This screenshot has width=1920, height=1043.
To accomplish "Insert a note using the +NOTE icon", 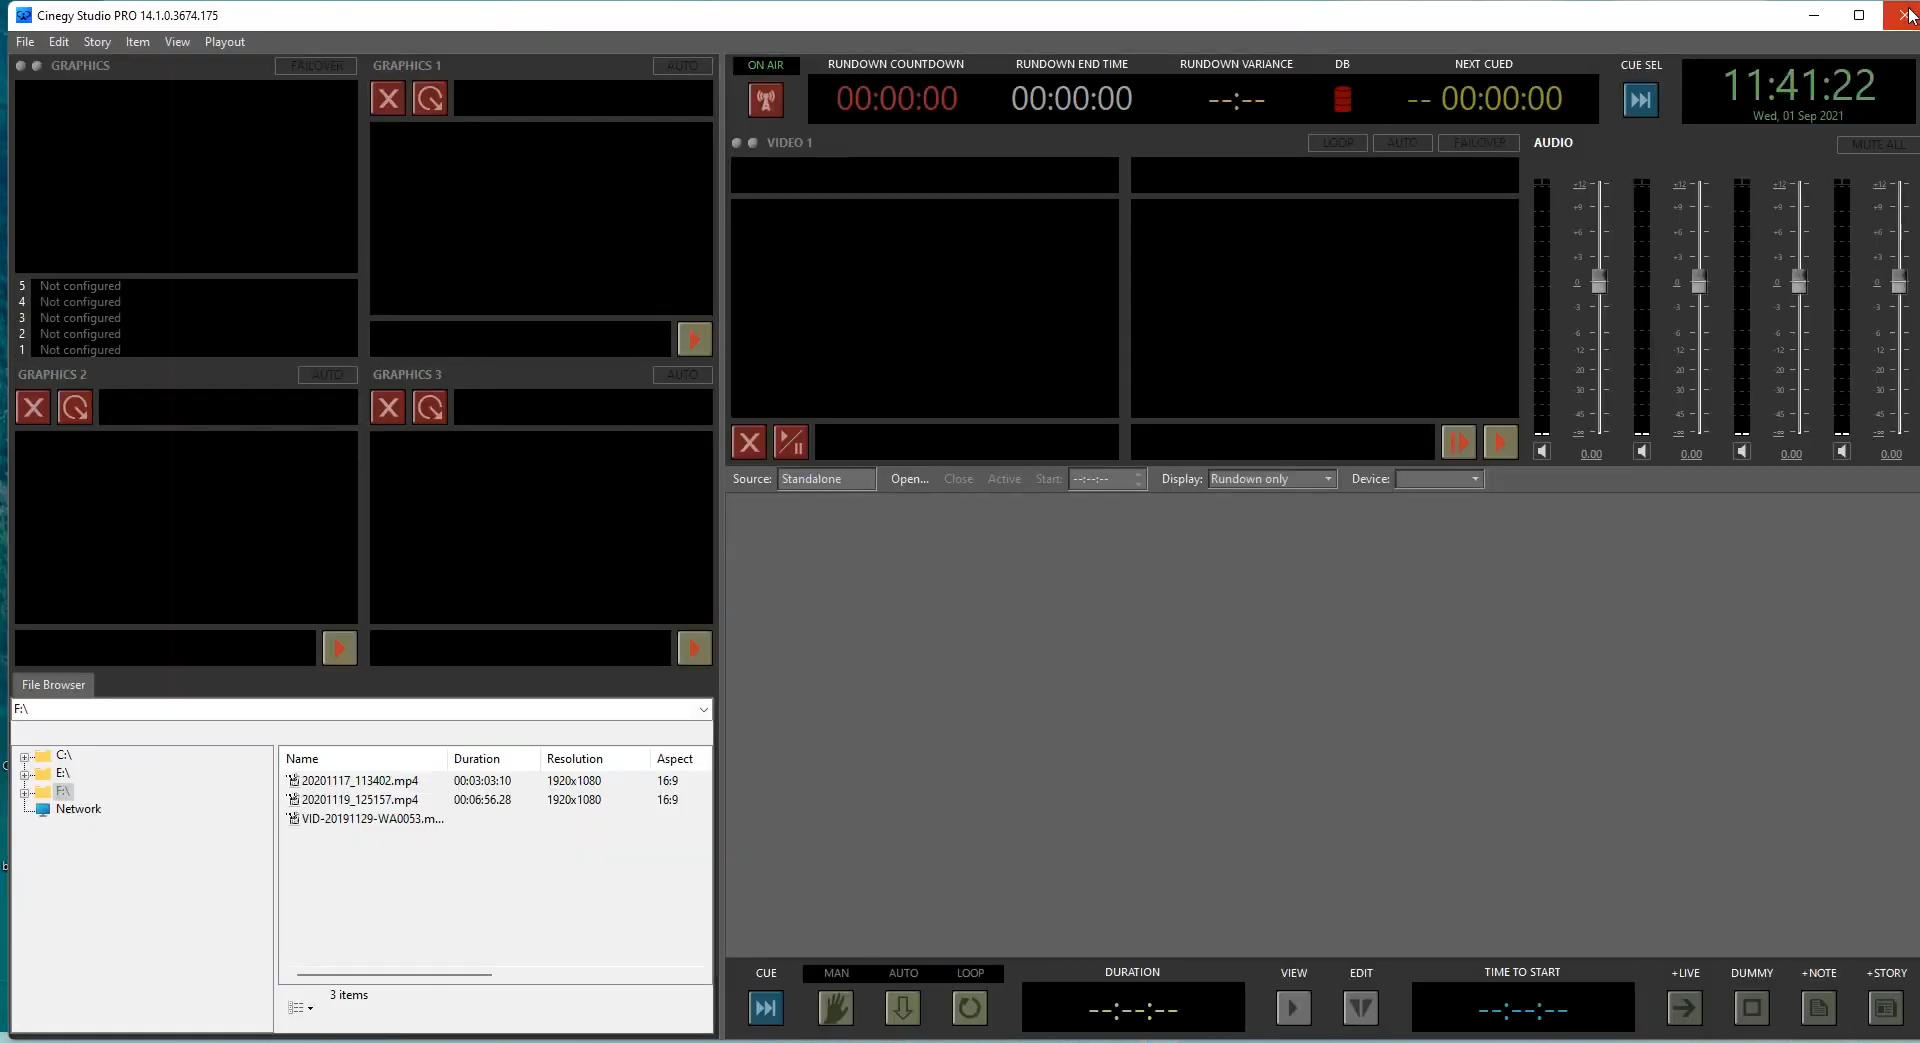I will pyautogui.click(x=1818, y=1008).
